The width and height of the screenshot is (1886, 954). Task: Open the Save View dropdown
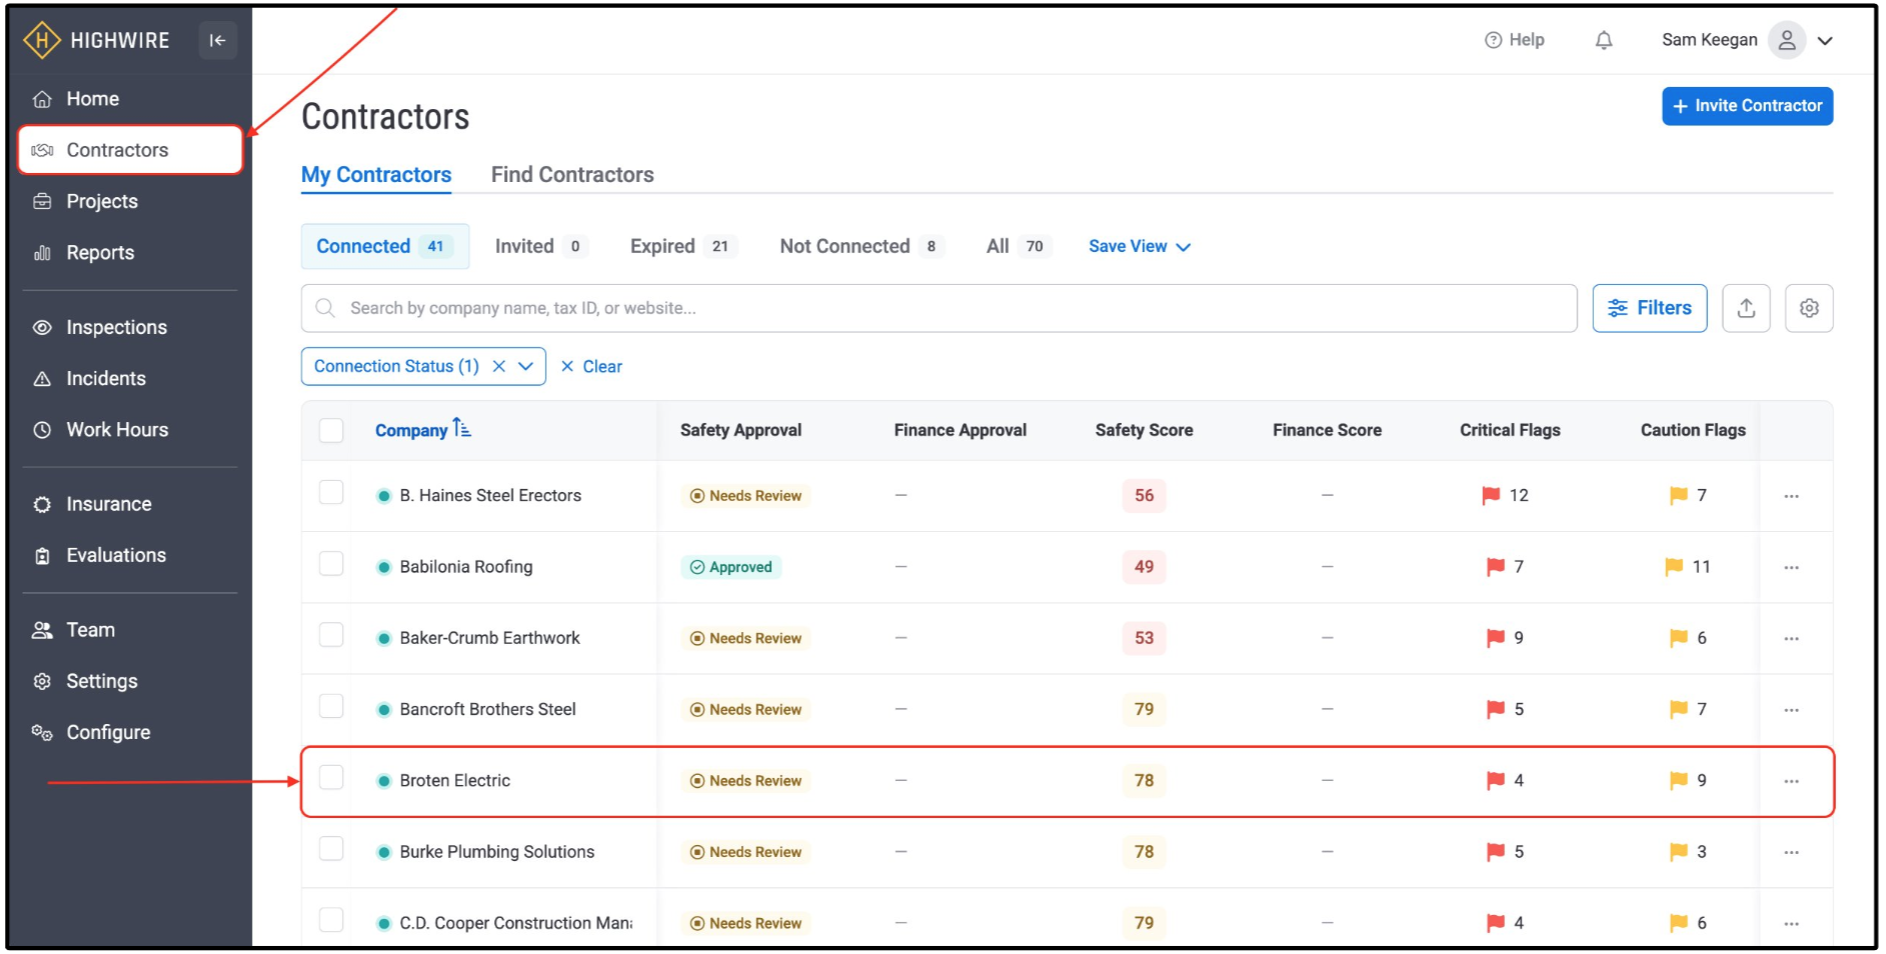click(1139, 246)
